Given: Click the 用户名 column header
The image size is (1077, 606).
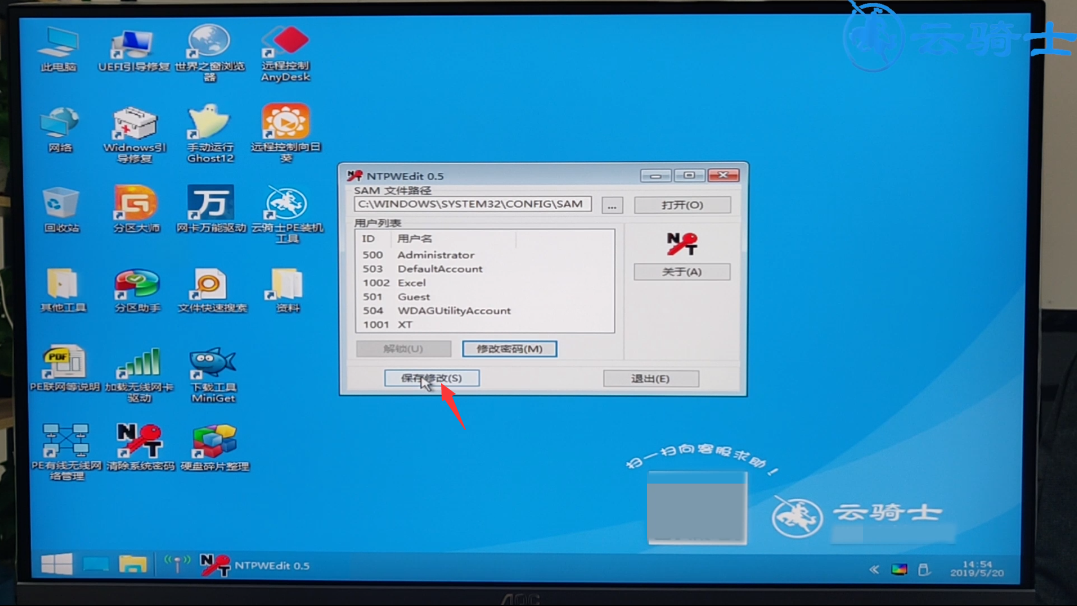Looking at the screenshot, I should tap(415, 239).
